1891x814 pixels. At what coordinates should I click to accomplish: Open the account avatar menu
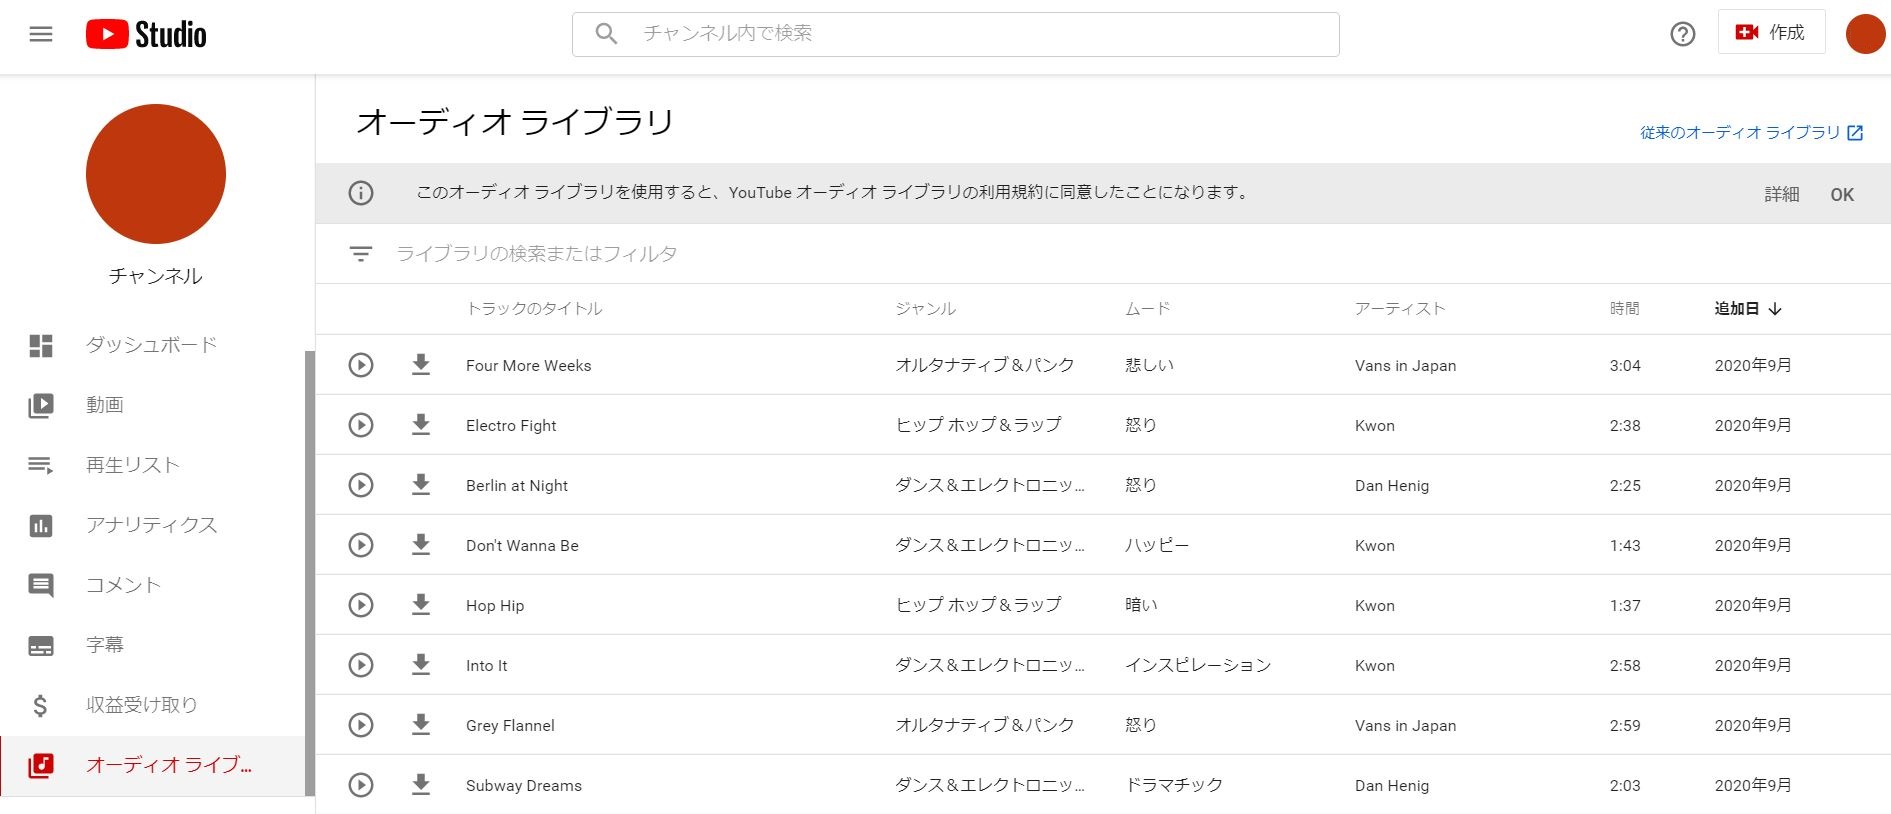click(x=1865, y=34)
